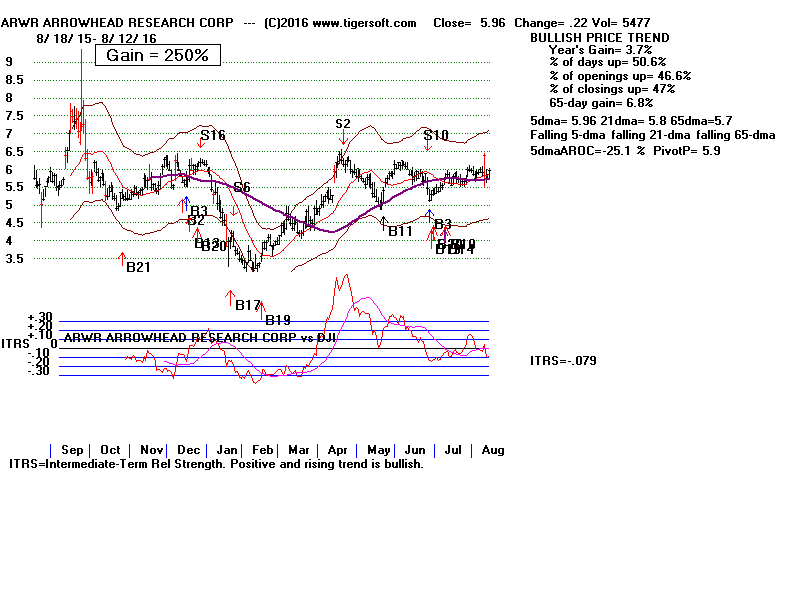Select the B19 buy signal marker
Image resolution: width=800 pixels, height=600 pixels.
pyautogui.click(x=277, y=320)
